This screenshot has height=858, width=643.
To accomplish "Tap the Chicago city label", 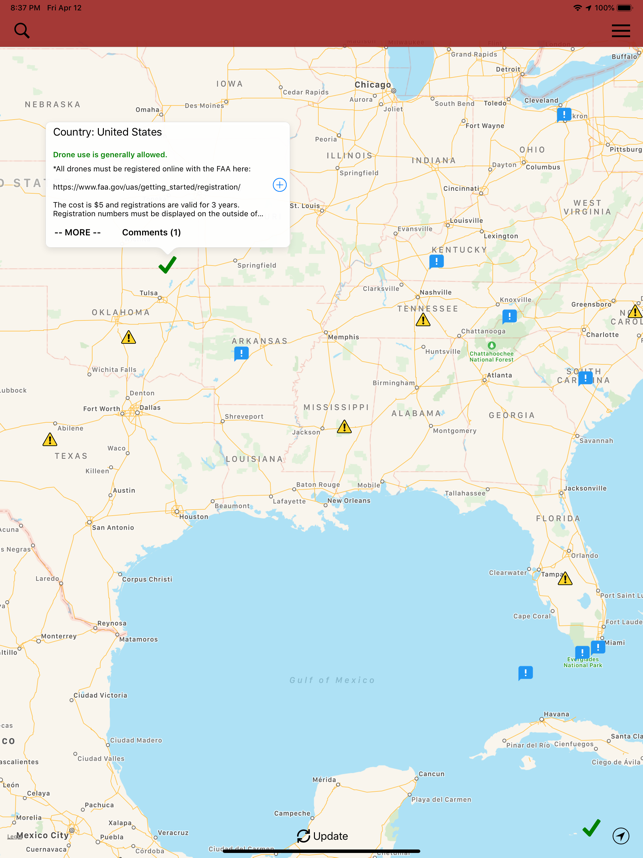I will (373, 84).
